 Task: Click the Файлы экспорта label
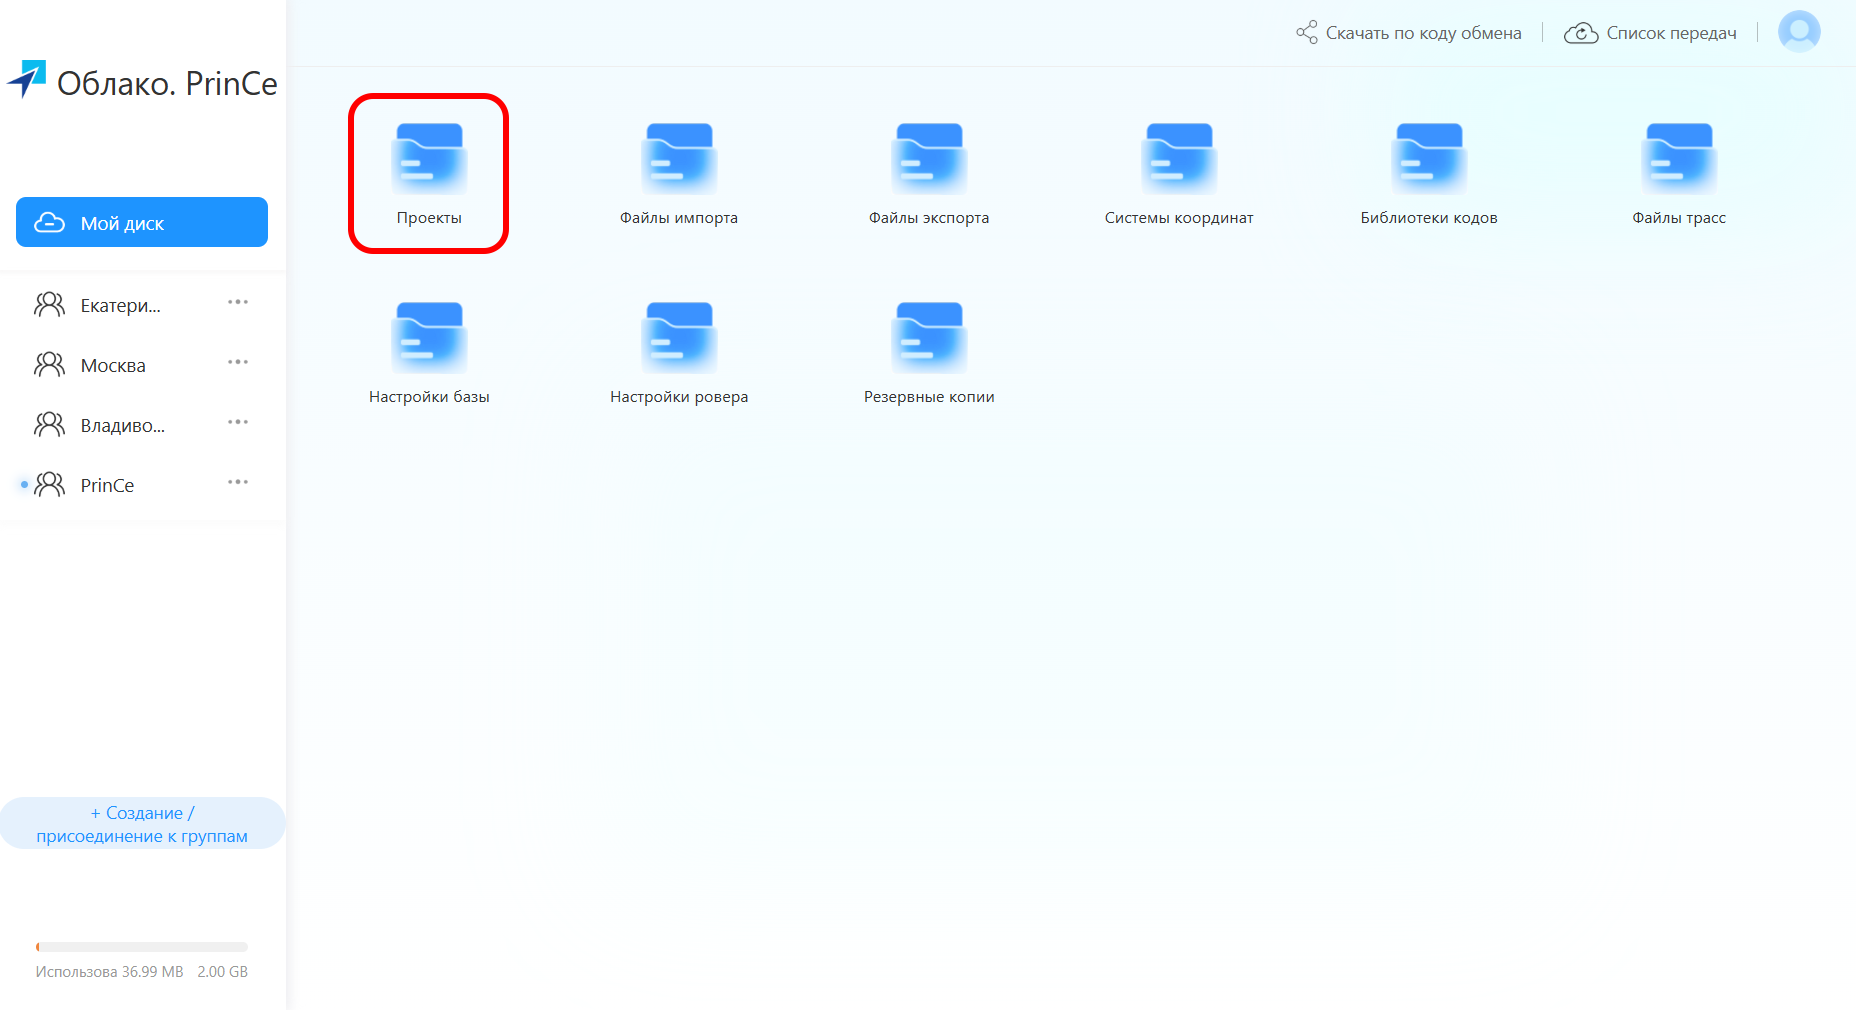[929, 218]
